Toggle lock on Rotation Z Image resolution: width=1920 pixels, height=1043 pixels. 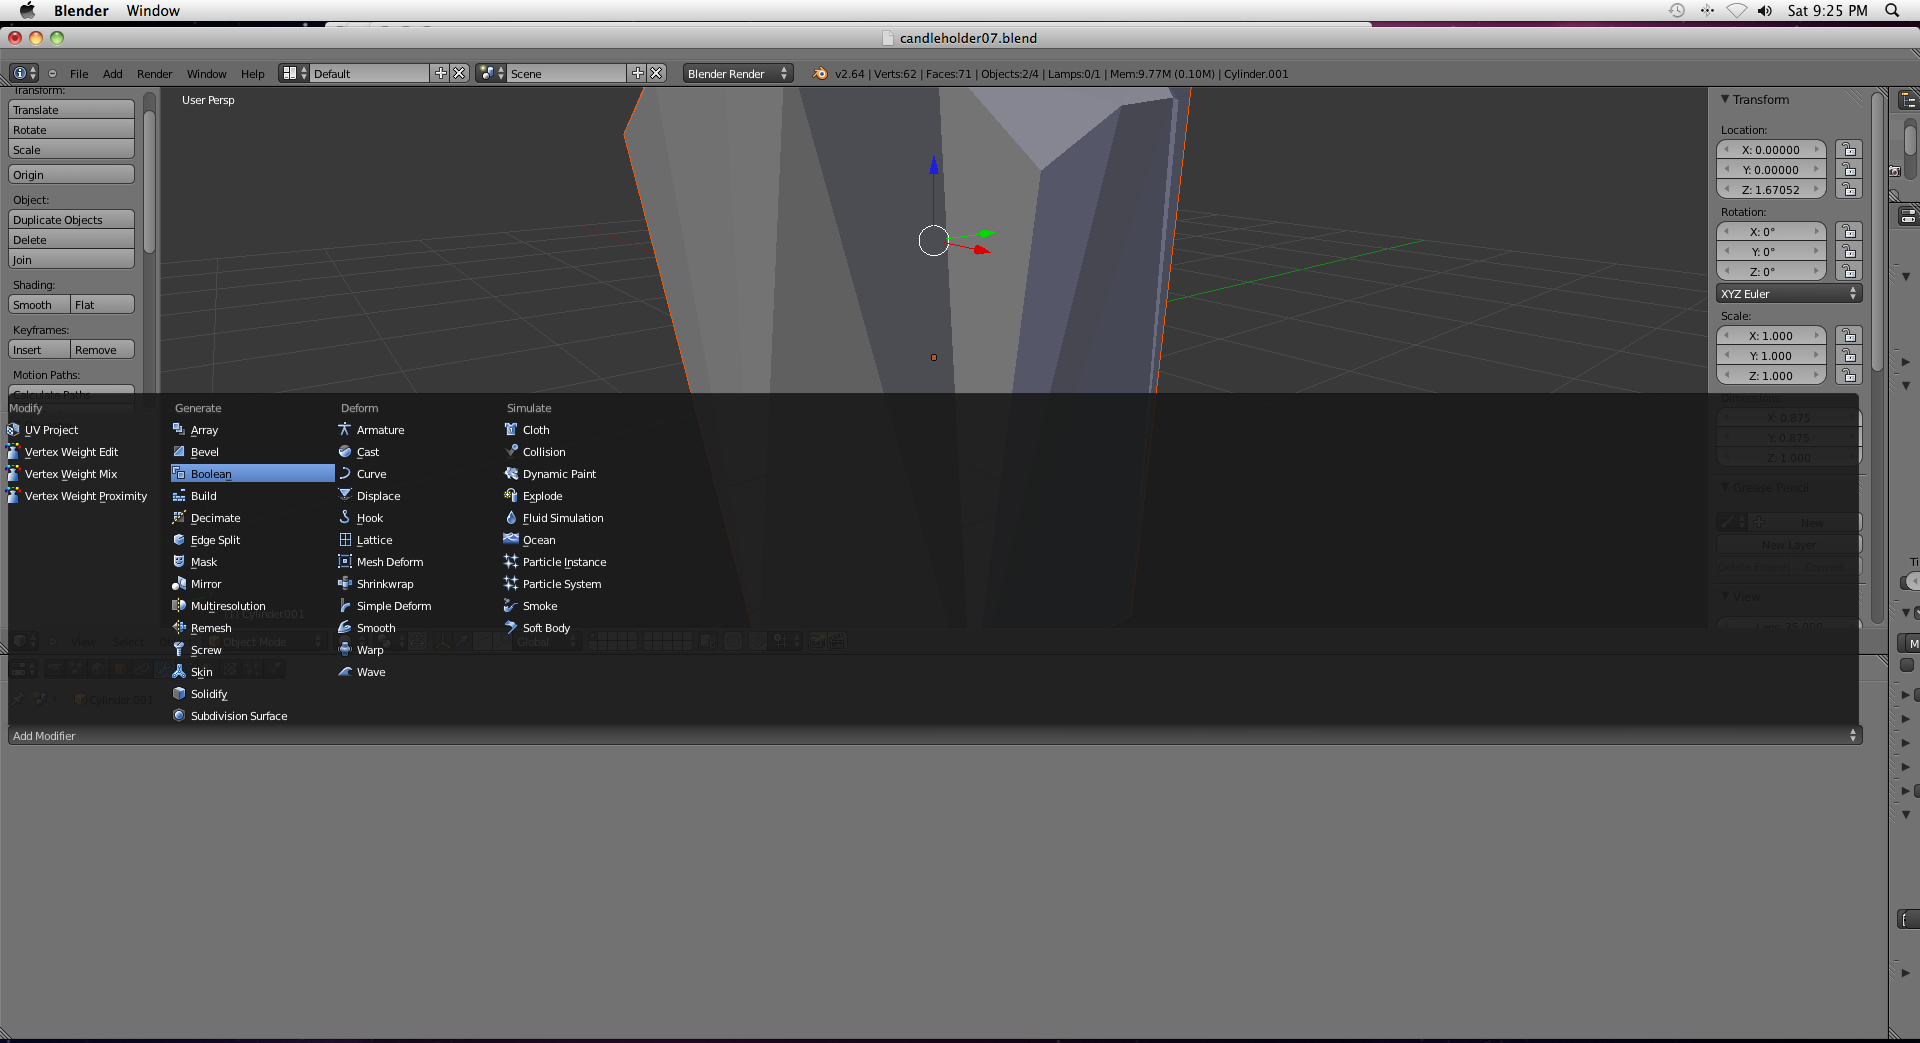[x=1849, y=272]
